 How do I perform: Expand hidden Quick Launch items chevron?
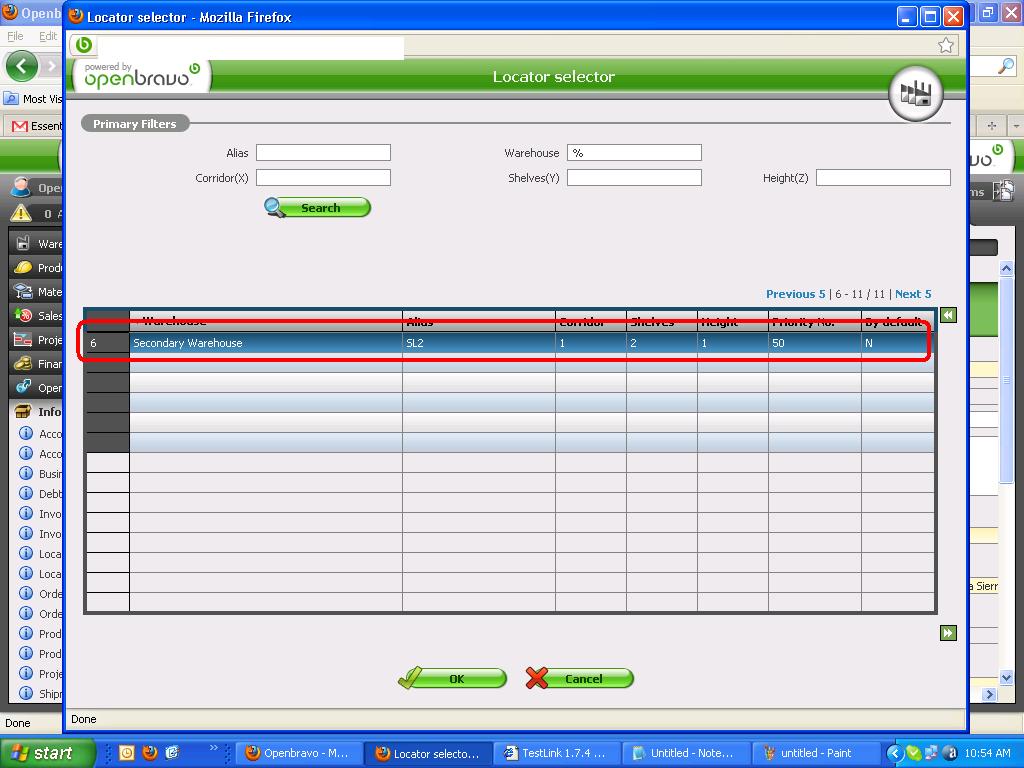214,748
